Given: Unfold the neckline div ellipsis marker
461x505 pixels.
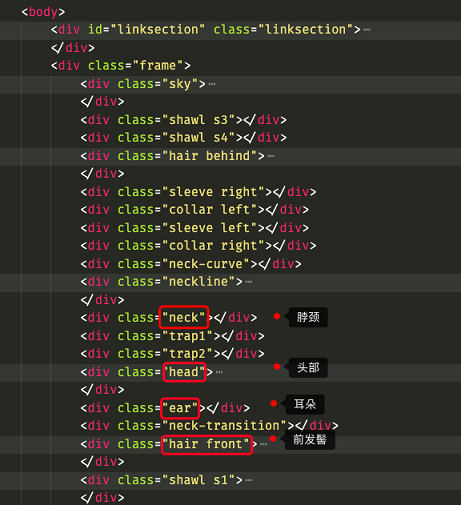Looking at the screenshot, I should tap(249, 282).
